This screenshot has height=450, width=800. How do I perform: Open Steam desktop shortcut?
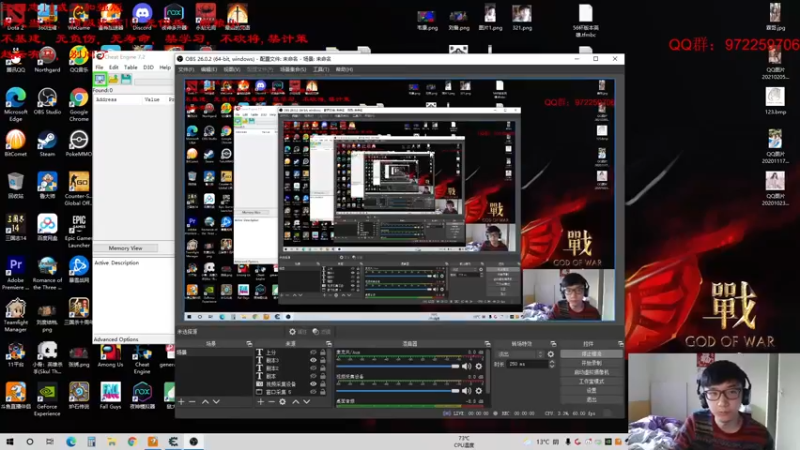pyautogui.click(x=47, y=144)
